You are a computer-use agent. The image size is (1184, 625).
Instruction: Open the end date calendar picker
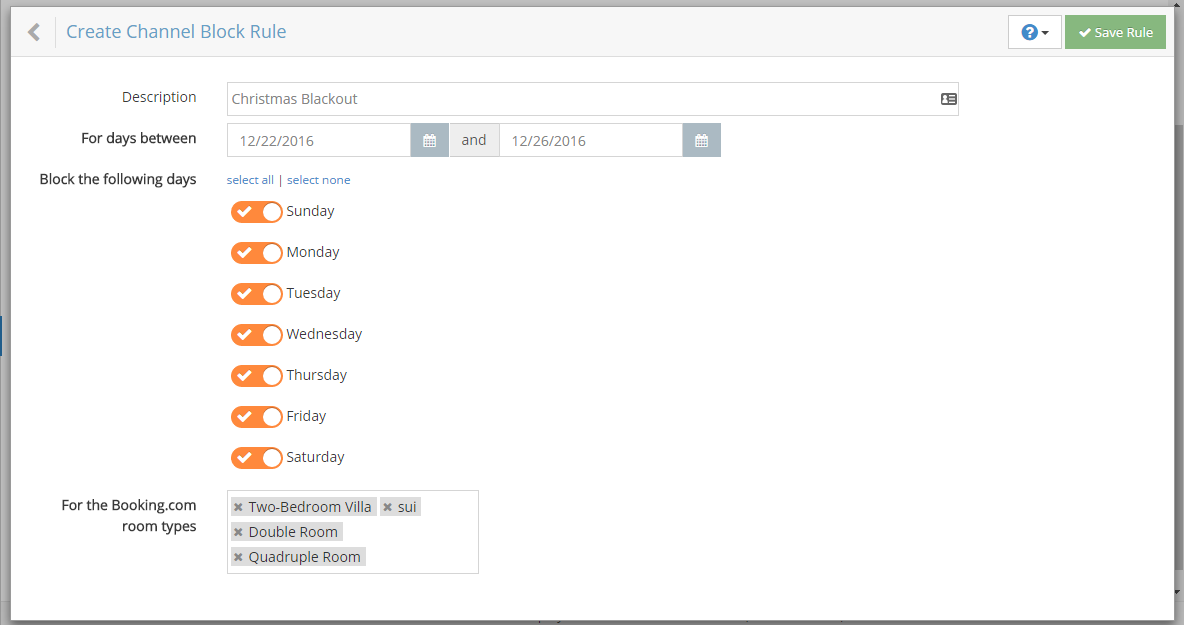tap(701, 141)
